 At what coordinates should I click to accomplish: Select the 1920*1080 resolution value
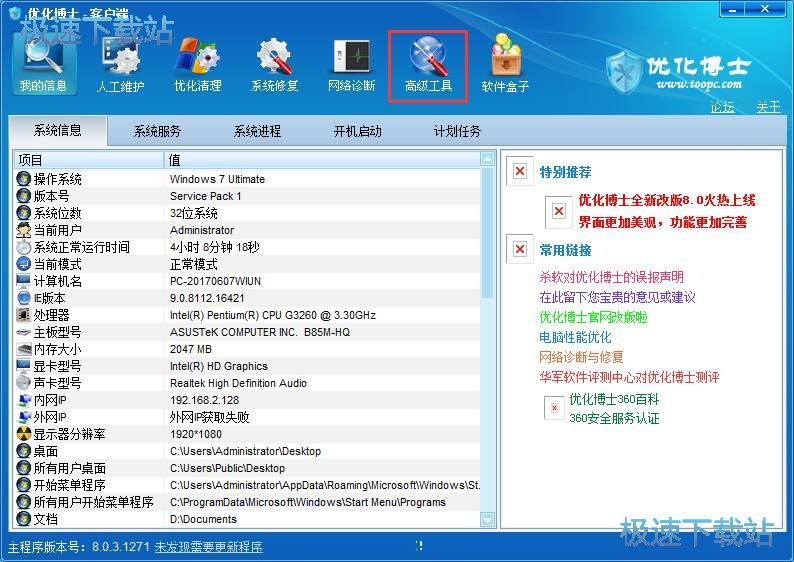(196, 434)
